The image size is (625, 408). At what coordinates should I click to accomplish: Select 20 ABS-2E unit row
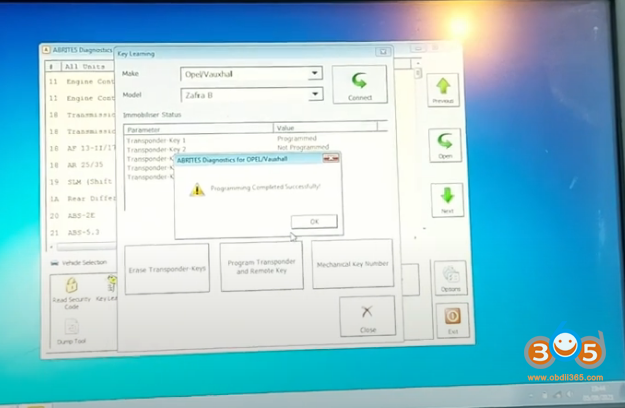[81, 216]
